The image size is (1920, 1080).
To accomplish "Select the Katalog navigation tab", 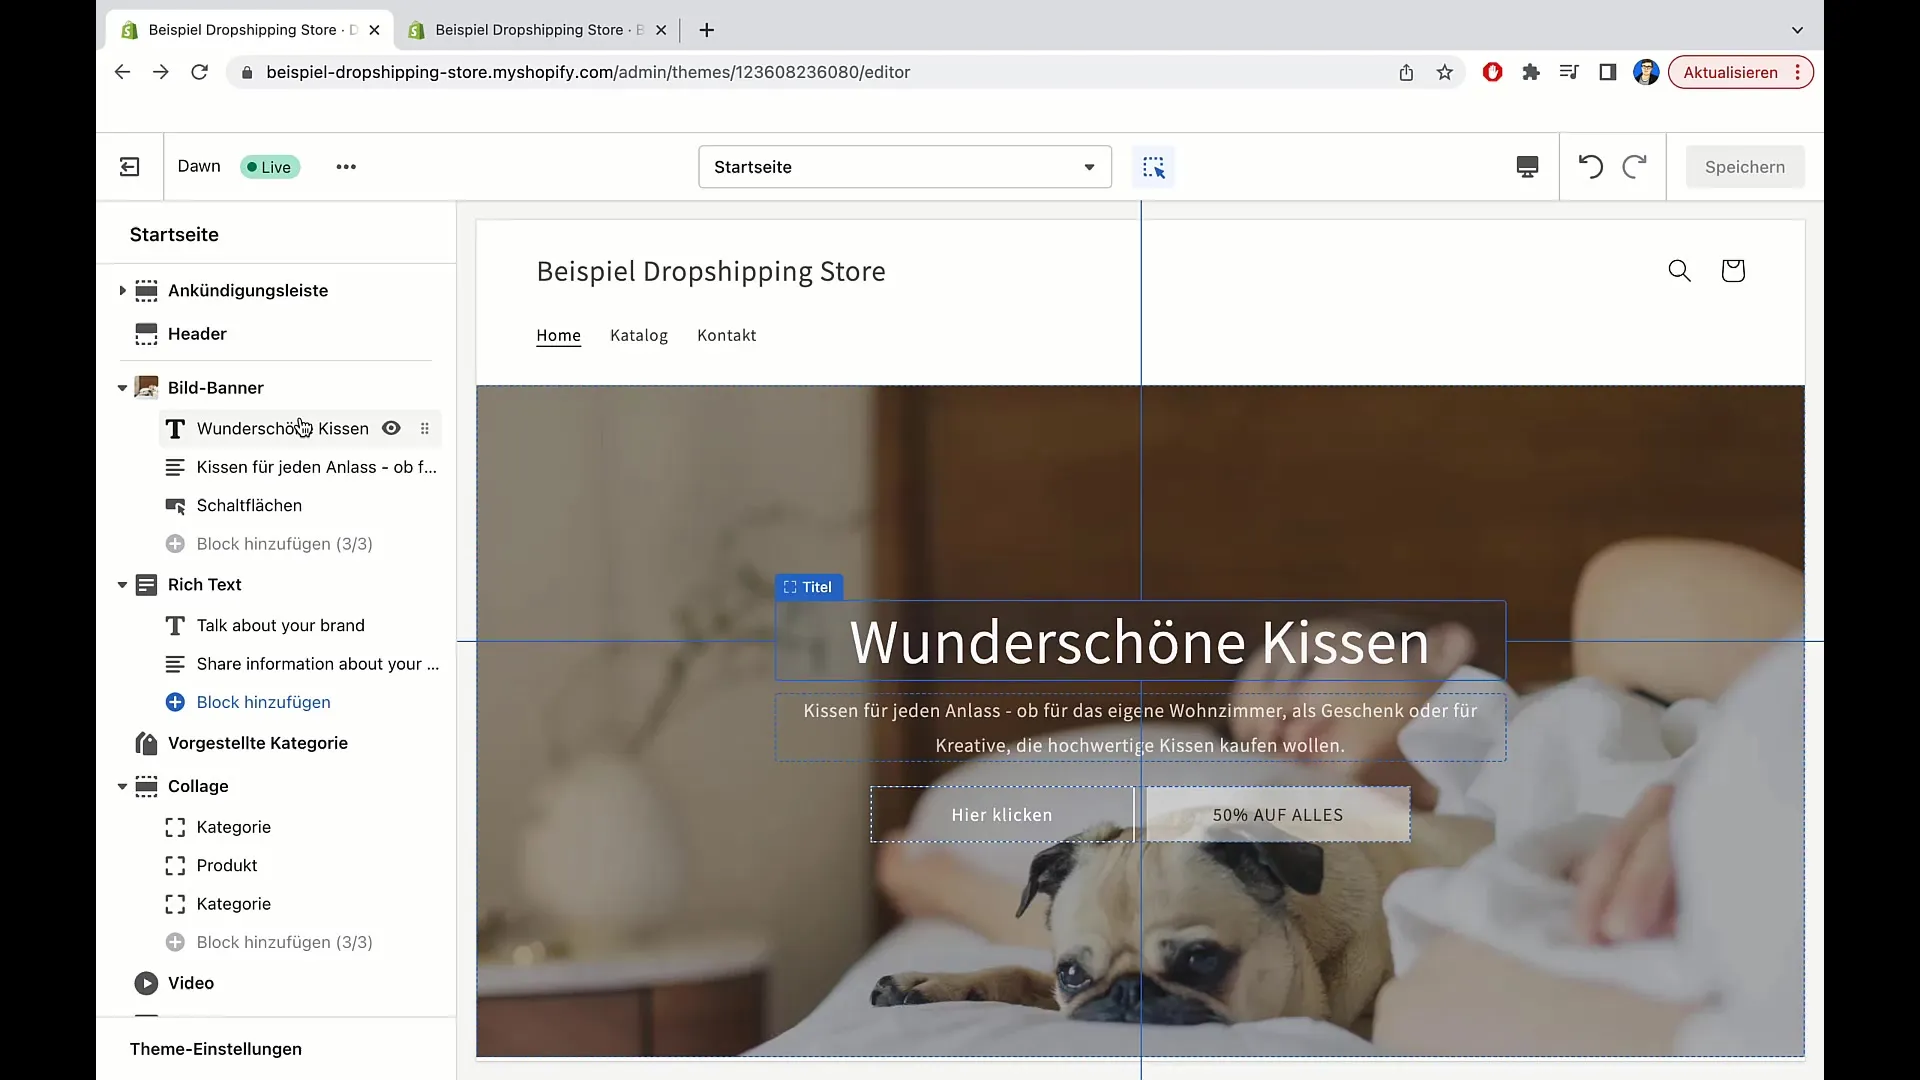I will [x=638, y=335].
